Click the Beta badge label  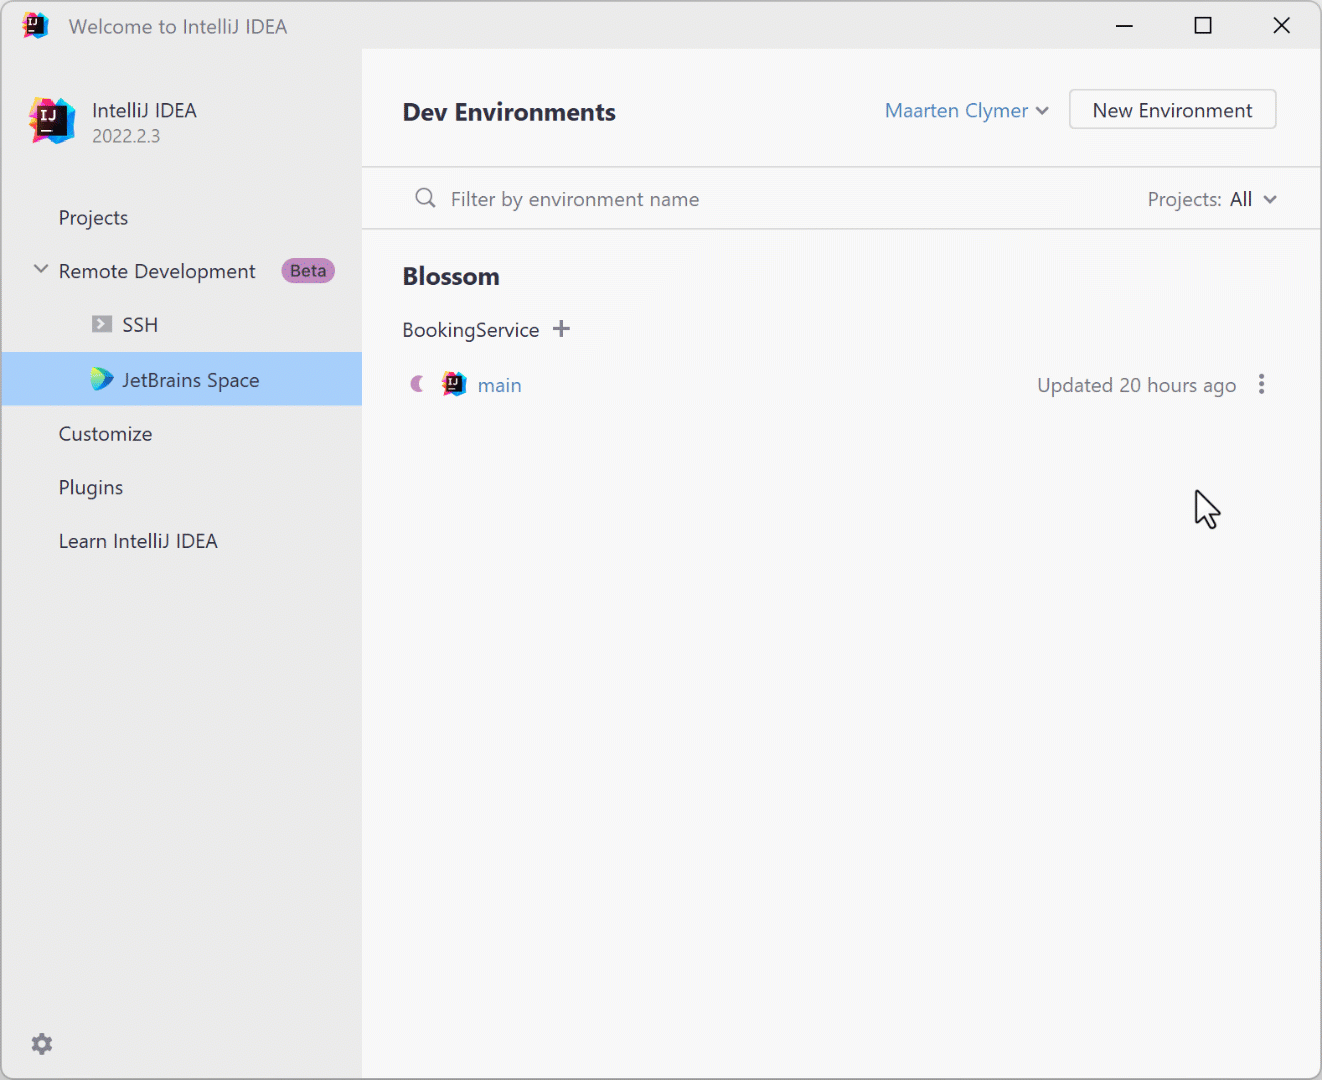point(308,271)
